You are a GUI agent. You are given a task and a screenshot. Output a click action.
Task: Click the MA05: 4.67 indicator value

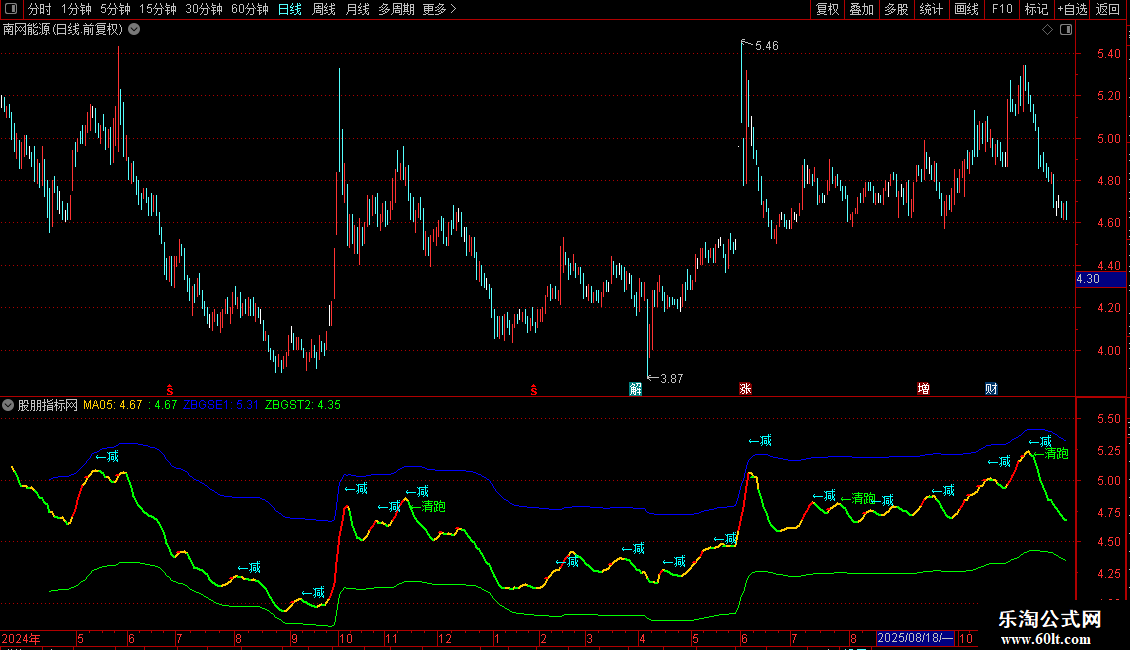pos(112,405)
